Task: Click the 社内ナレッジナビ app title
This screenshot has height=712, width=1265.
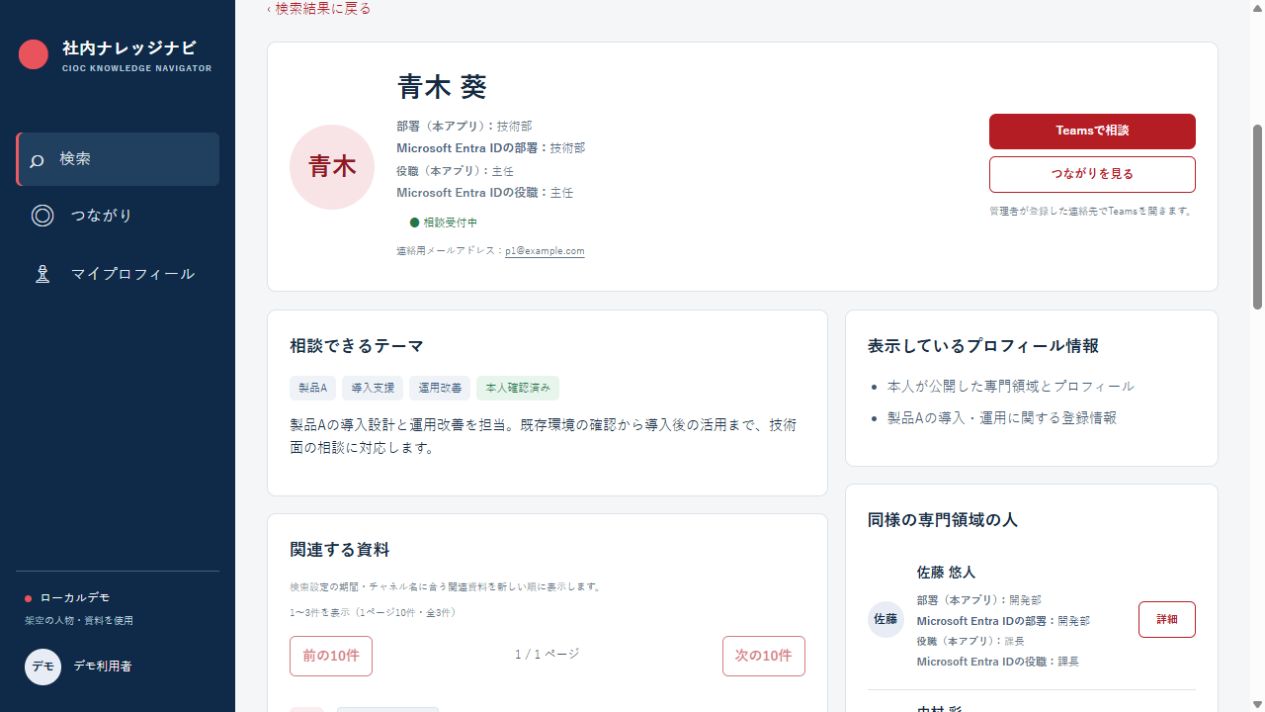Action: click(x=129, y=47)
